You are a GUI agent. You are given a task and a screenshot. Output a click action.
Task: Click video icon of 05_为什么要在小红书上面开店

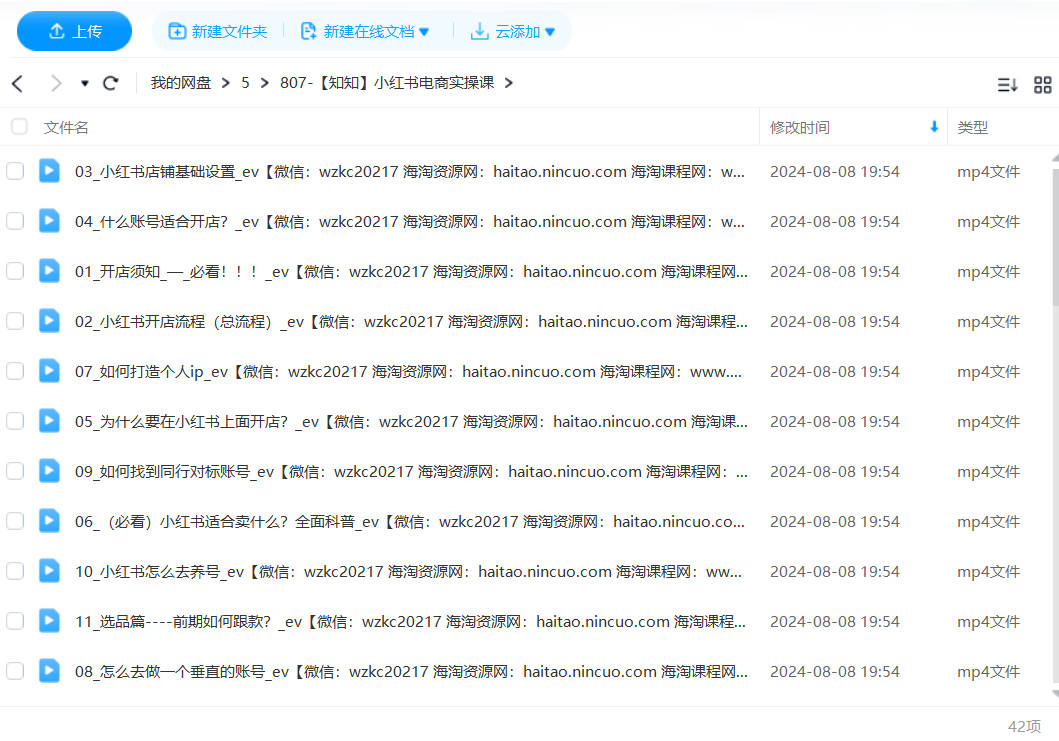(49, 421)
